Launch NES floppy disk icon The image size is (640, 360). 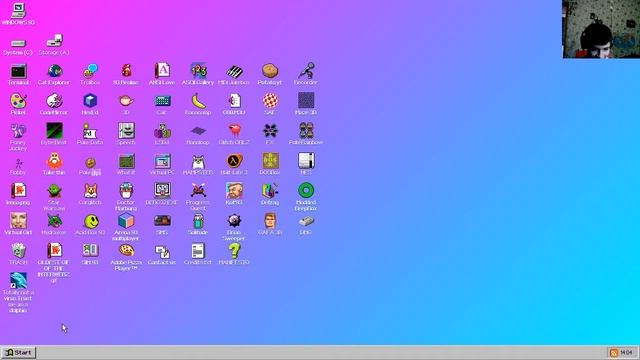pyautogui.click(x=306, y=161)
